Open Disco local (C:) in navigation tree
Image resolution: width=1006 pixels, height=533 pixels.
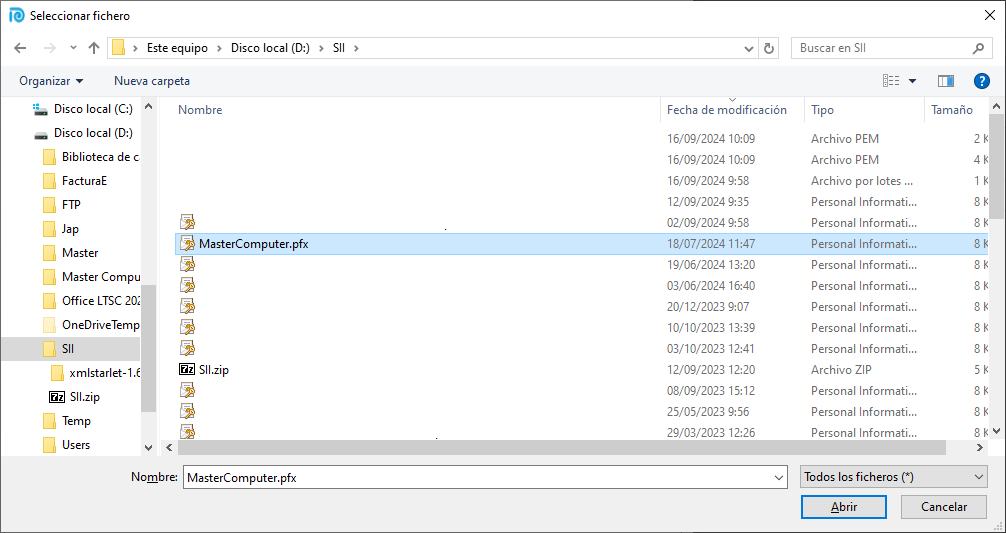[92, 109]
